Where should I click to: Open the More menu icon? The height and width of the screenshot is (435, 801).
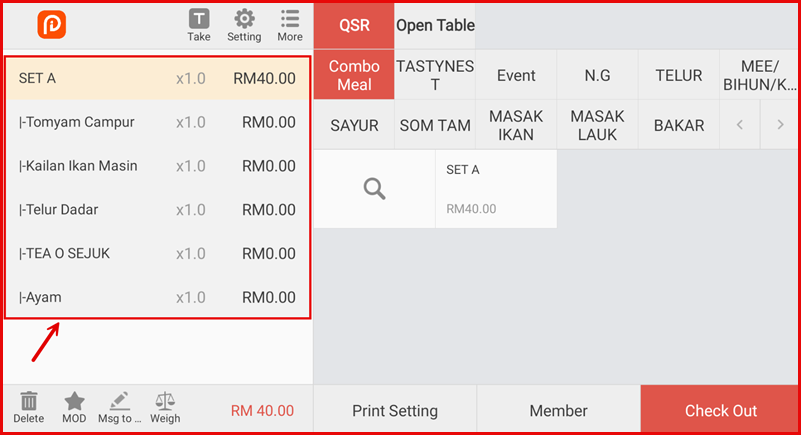point(290,25)
